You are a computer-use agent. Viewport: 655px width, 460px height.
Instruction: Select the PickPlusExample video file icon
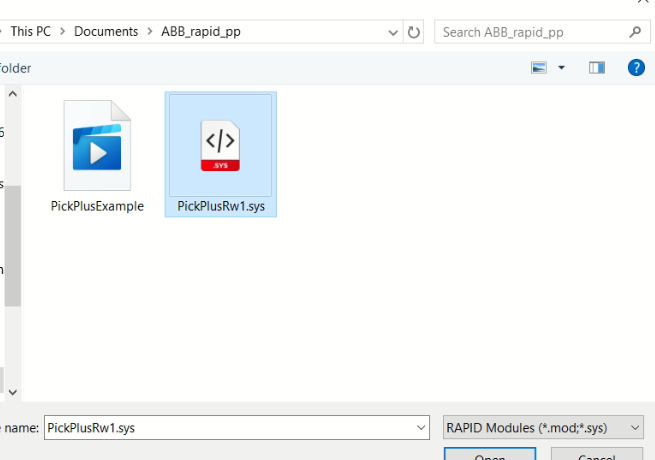click(97, 145)
